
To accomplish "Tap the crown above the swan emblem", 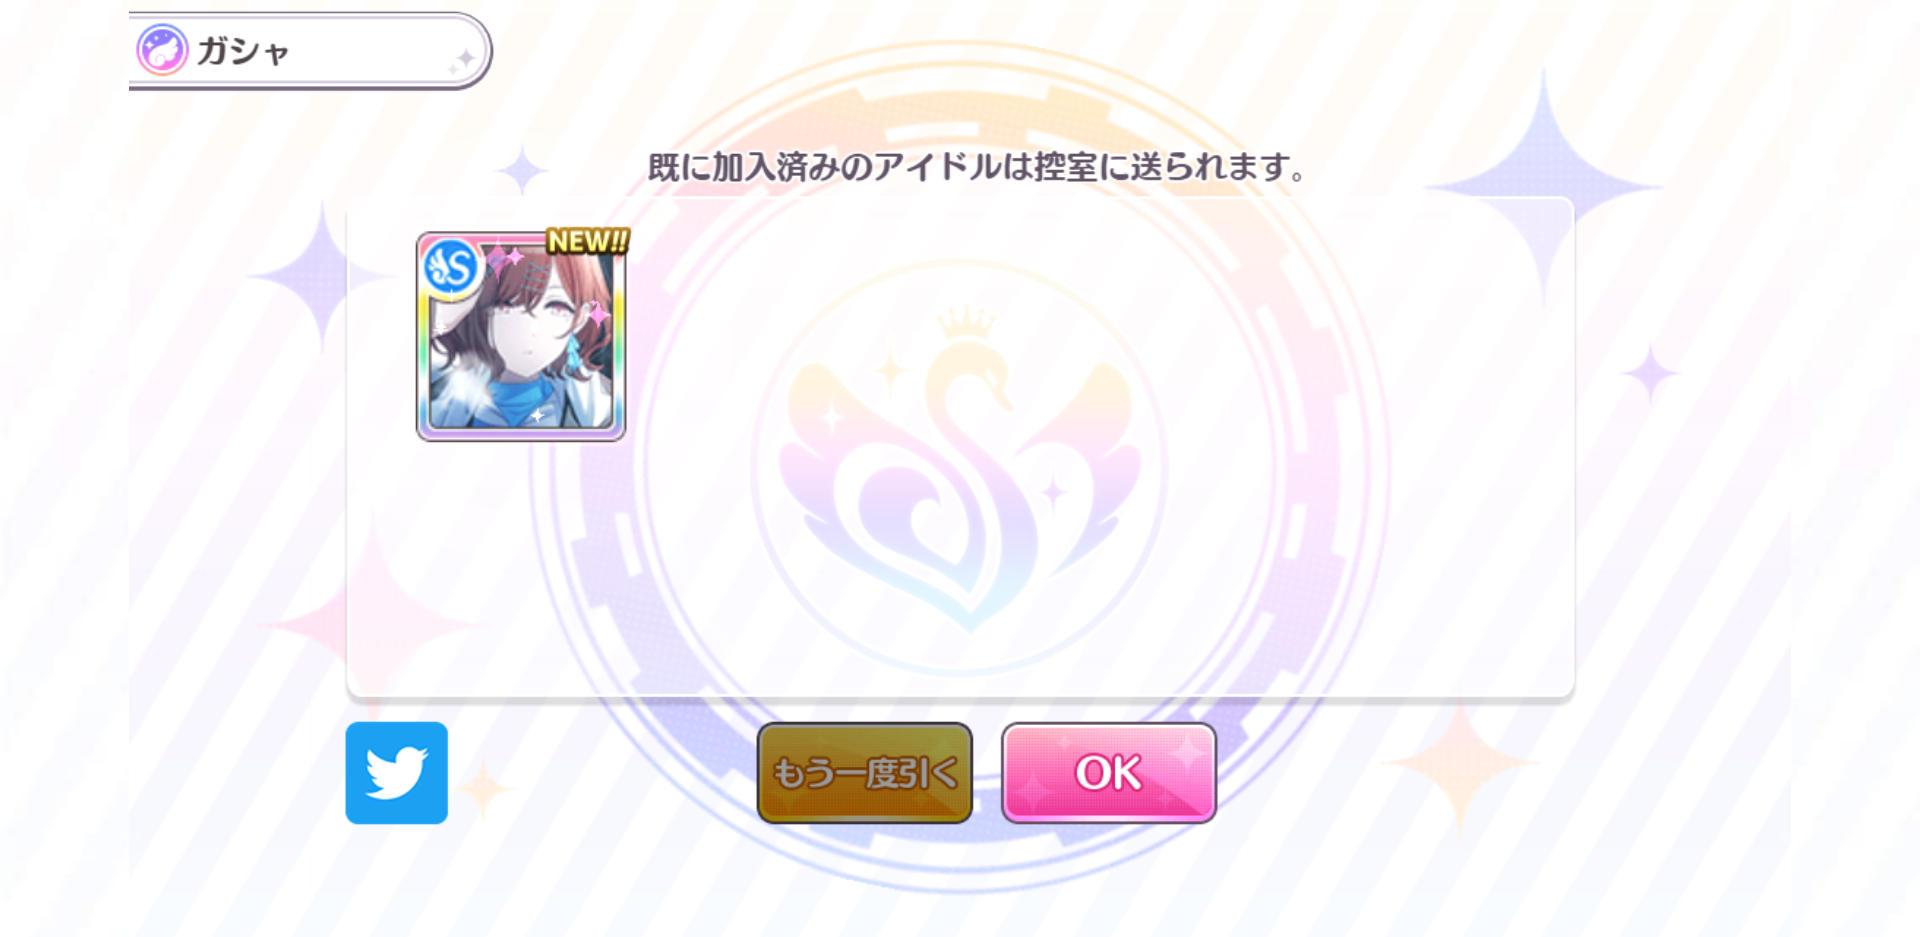I will [x=965, y=324].
